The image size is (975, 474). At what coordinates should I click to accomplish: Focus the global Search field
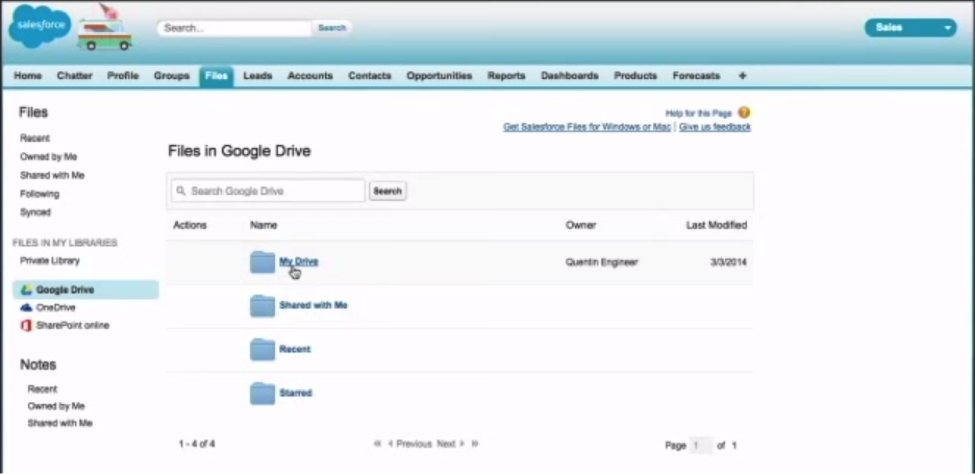tap(234, 28)
